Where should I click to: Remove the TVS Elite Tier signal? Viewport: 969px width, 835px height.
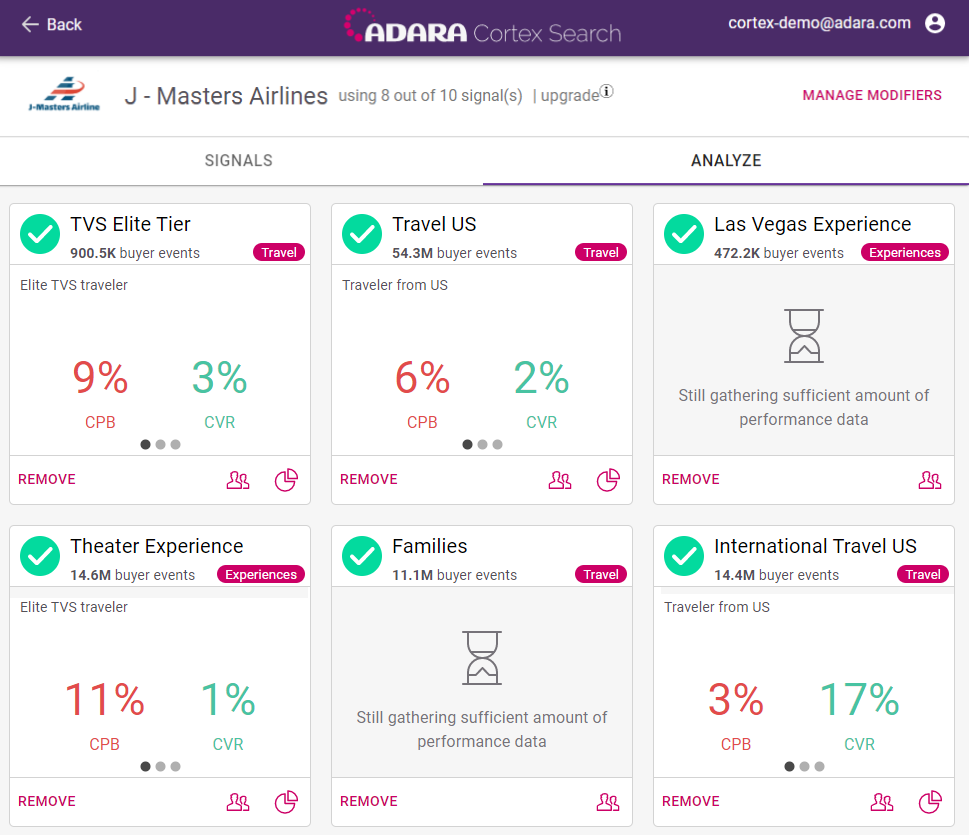click(47, 480)
